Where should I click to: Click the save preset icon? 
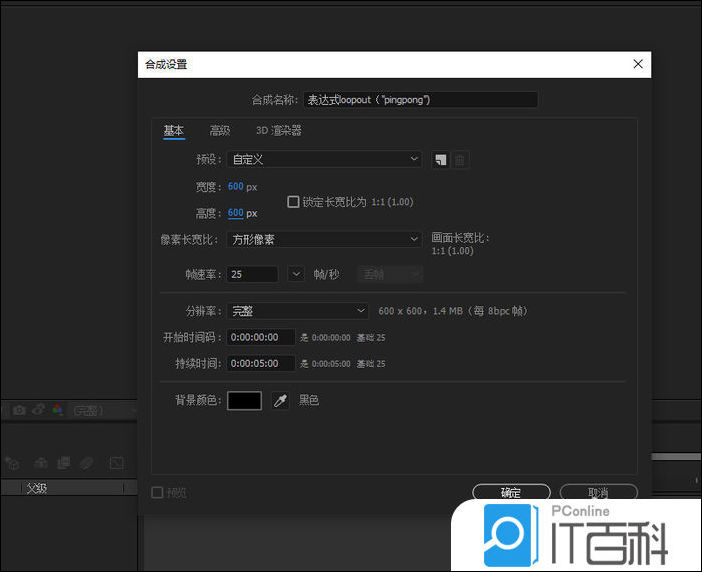click(x=440, y=159)
